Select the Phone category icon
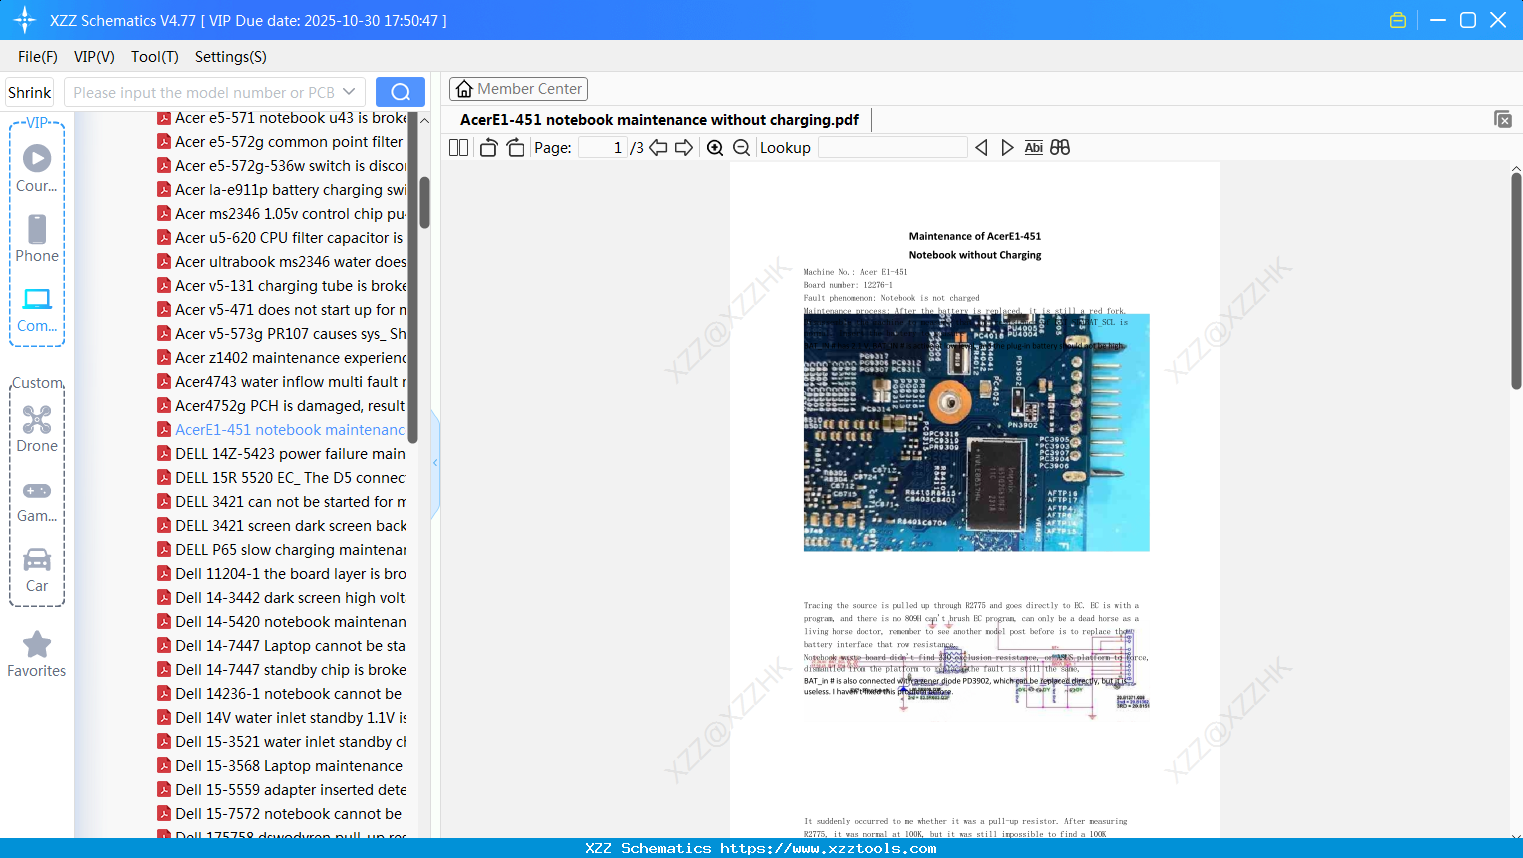This screenshot has height=858, width=1523. click(37, 238)
